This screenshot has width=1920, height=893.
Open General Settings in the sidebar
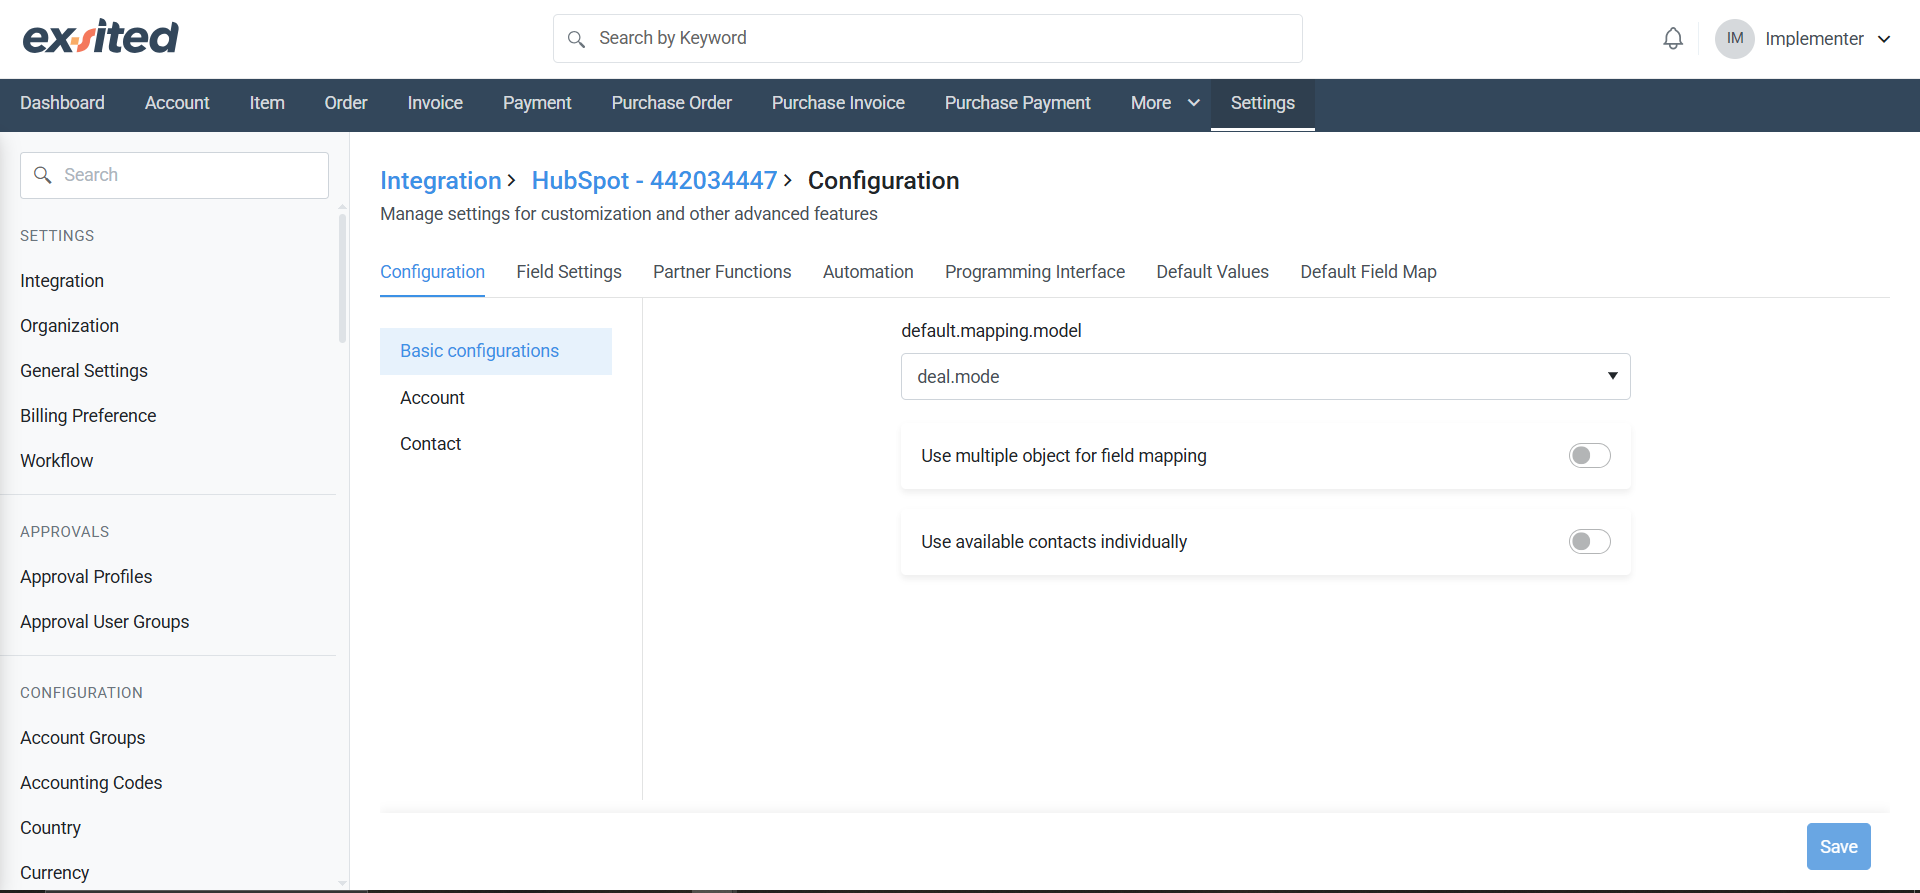coord(84,371)
